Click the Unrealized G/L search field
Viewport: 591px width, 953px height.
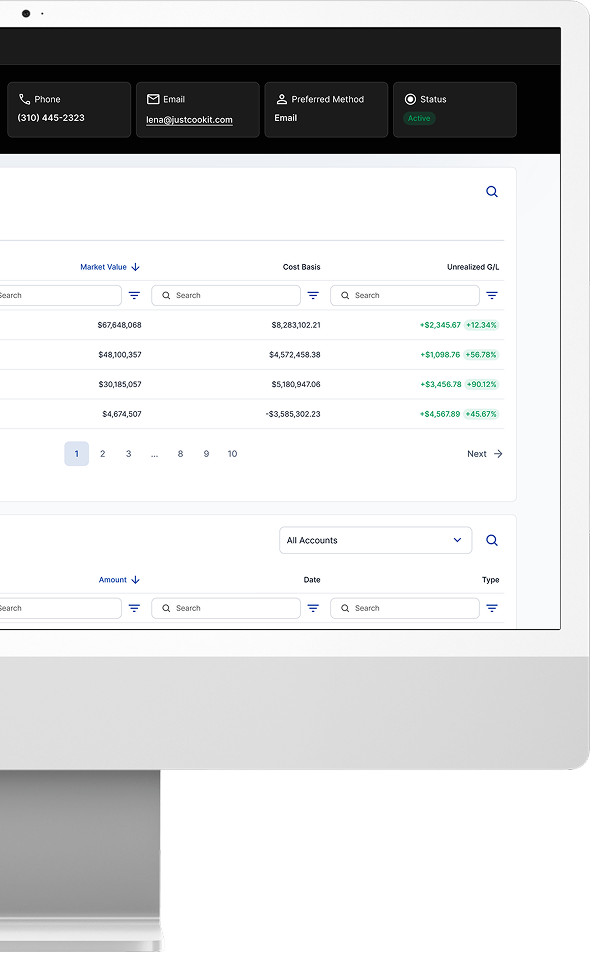coord(405,295)
